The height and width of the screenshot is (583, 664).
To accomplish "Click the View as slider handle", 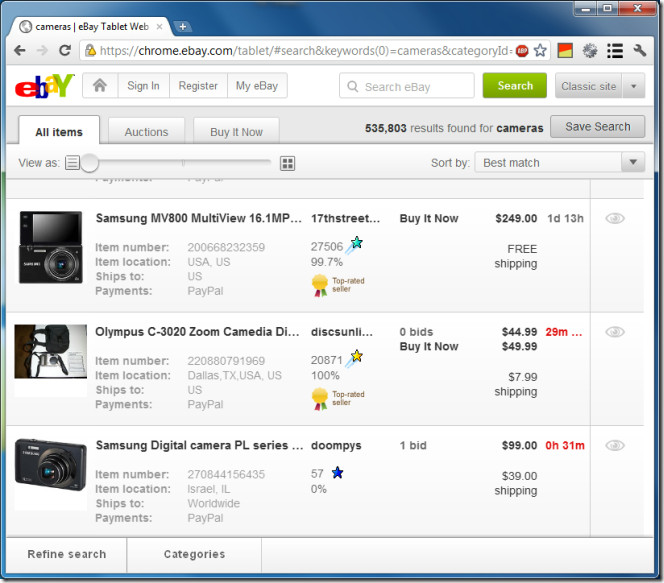I will click(x=89, y=163).
